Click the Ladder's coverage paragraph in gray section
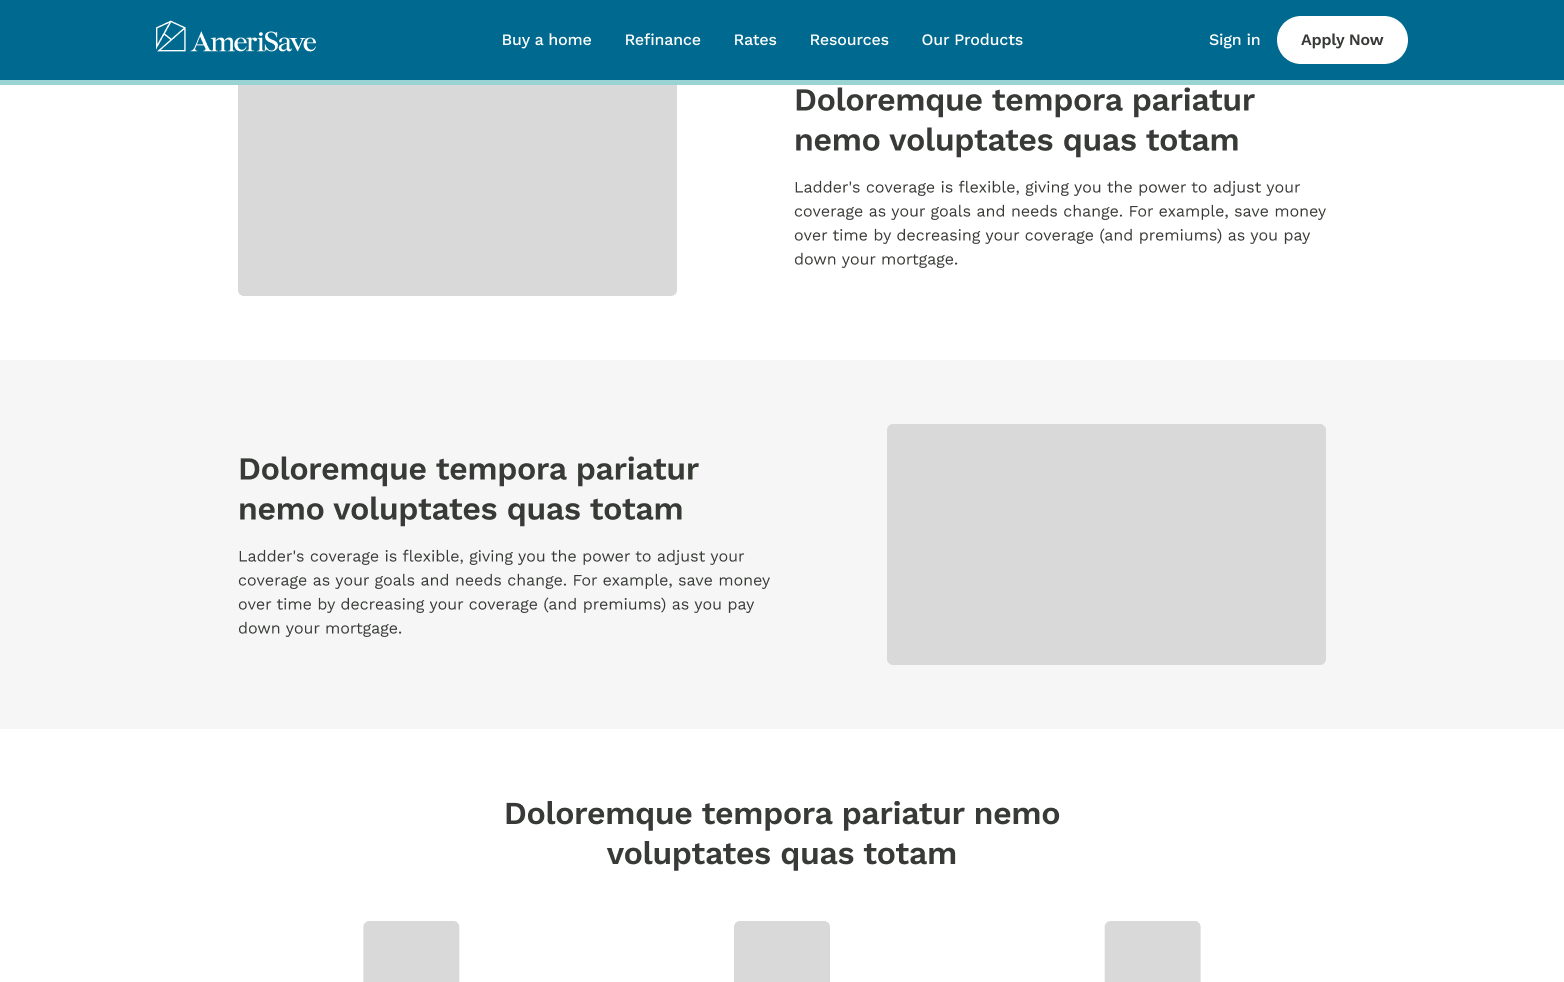The image size is (1564, 982). coord(504,592)
